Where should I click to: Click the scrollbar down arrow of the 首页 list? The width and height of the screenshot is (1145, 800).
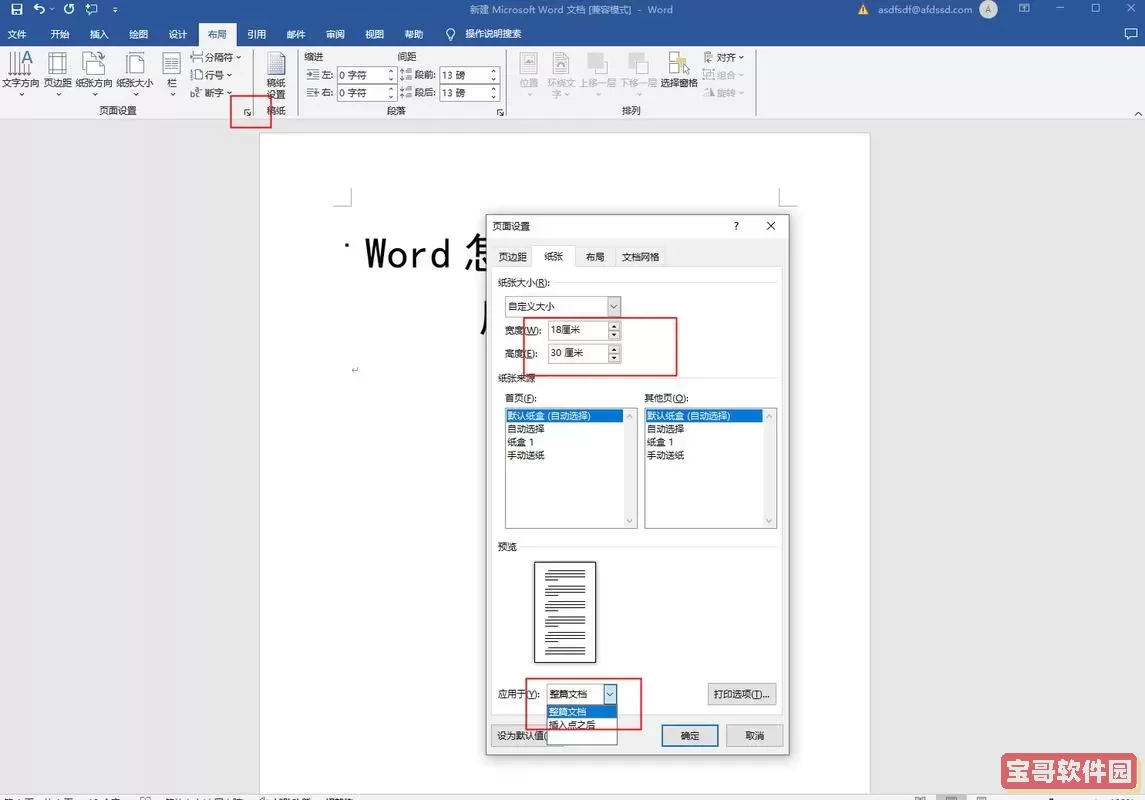click(x=629, y=520)
